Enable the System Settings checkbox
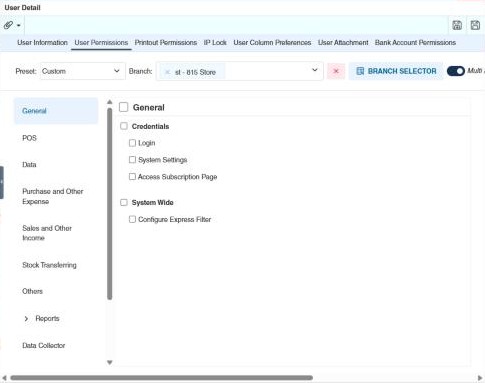This screenshot has width=485, height=383. (x=132, y=160)
